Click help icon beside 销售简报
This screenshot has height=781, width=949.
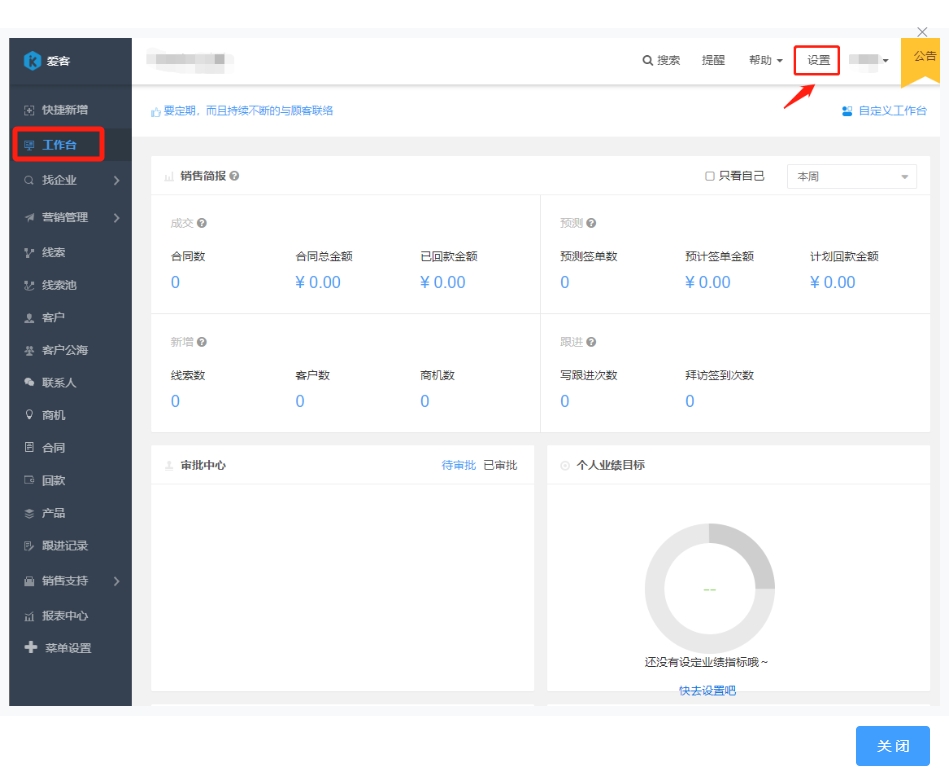tap(234, 176)
